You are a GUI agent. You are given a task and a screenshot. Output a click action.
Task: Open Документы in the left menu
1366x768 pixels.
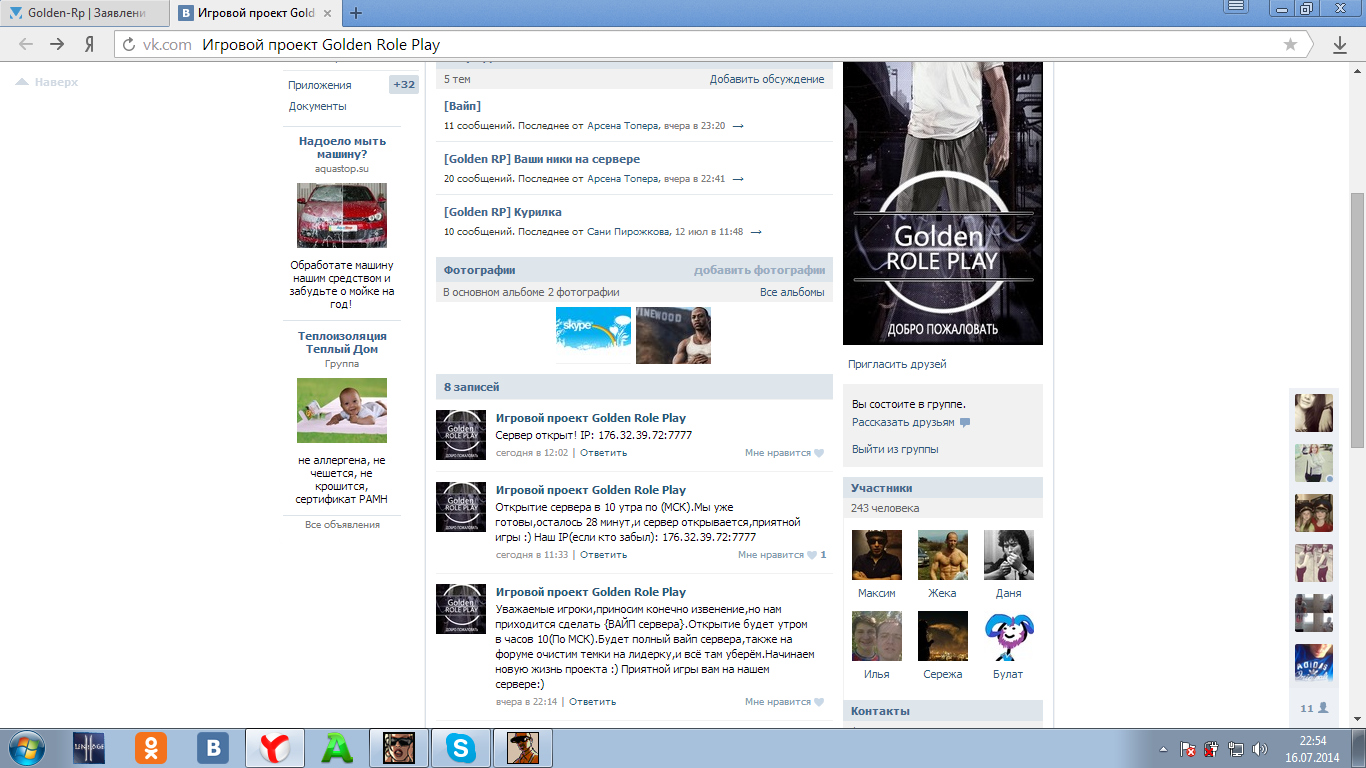point(318,106)
